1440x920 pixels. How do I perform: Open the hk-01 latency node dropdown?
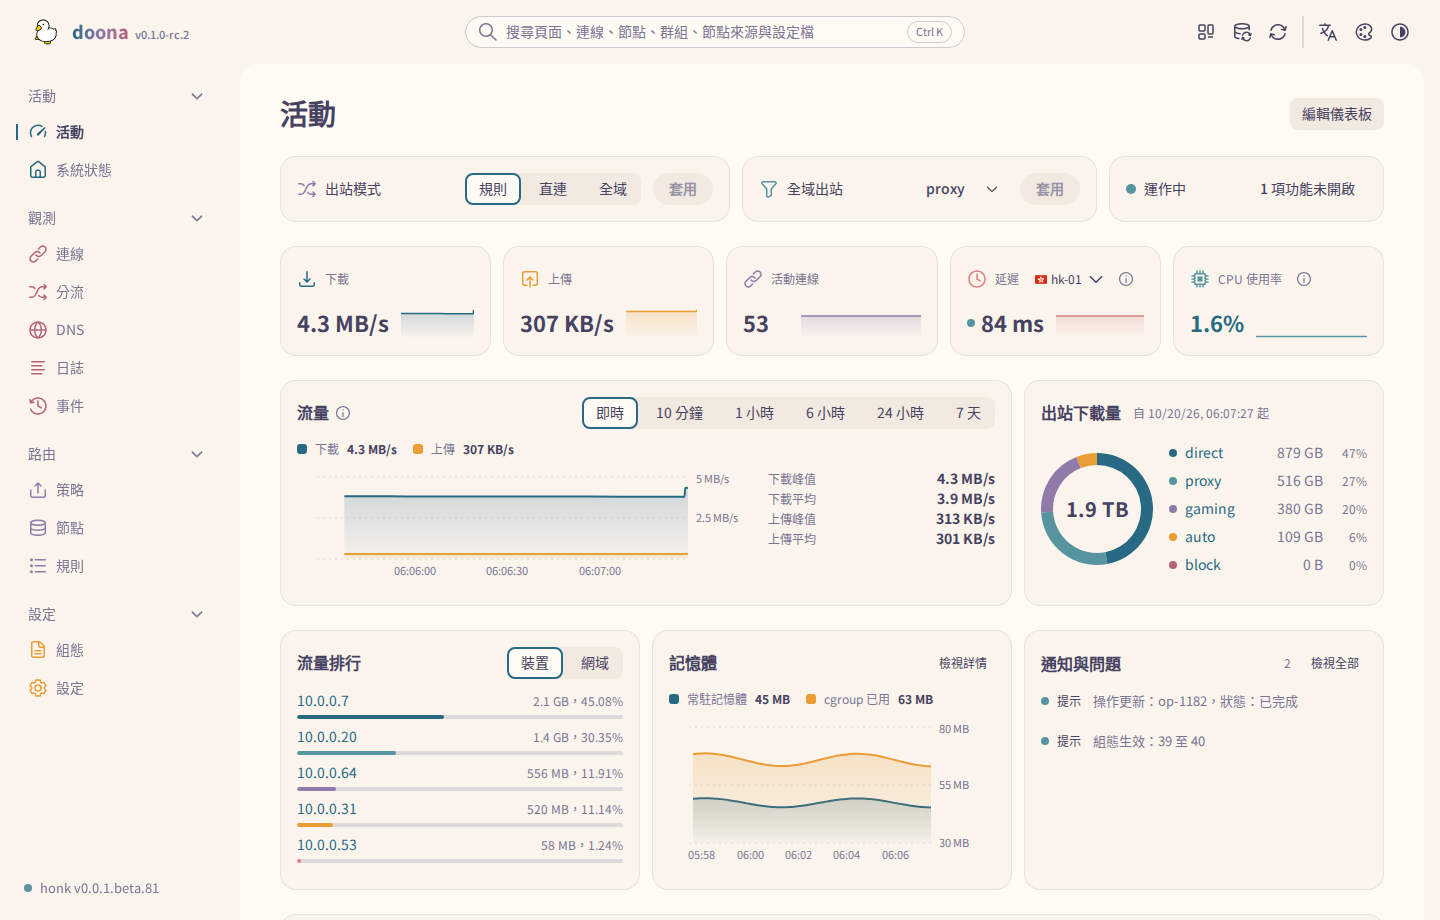coord(1068,279)
